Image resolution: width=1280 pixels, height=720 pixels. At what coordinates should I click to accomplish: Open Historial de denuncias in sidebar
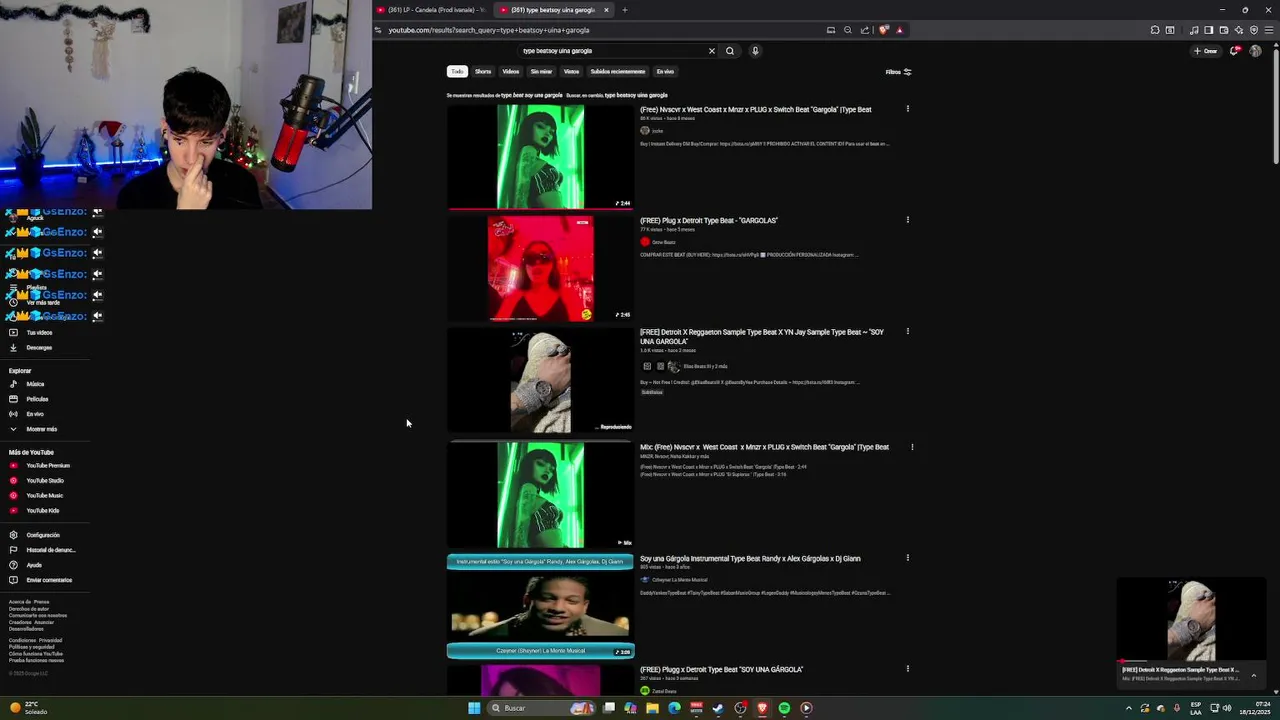point(43,550)
